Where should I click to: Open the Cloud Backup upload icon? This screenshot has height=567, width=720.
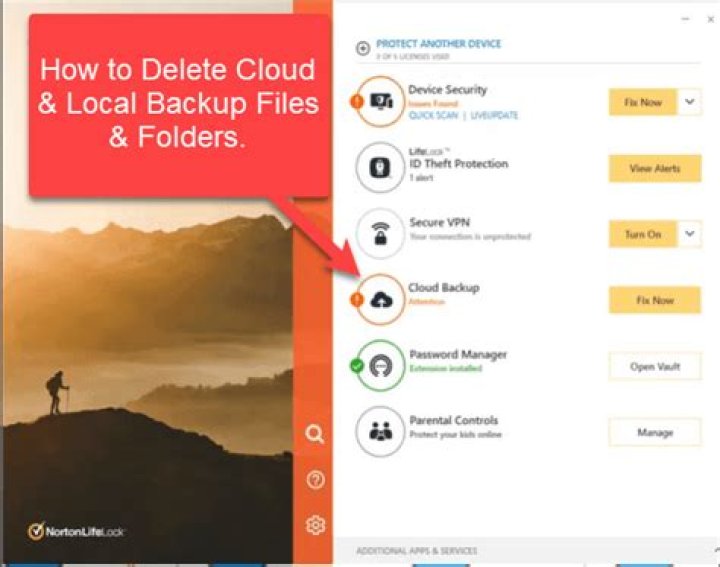coord(381,300)
